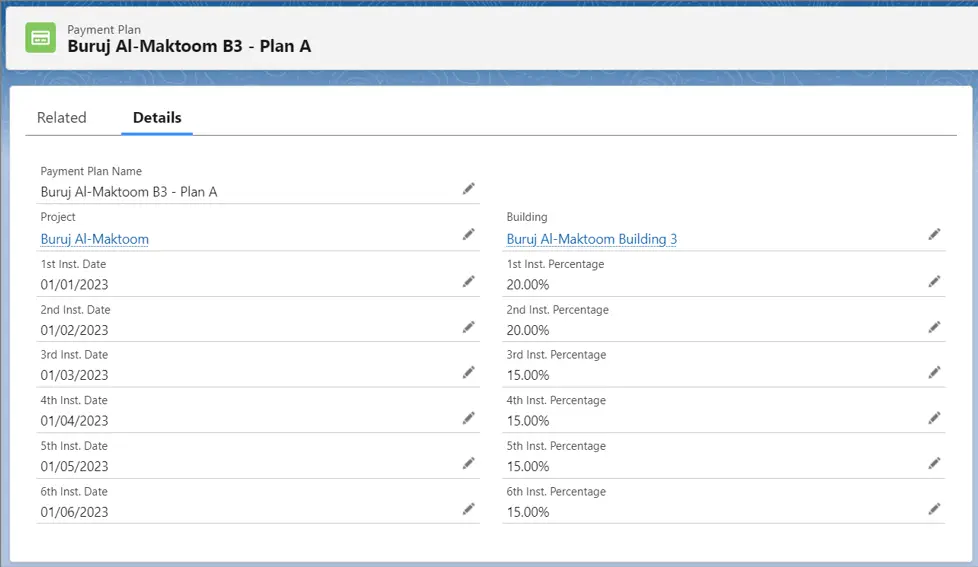Viewport: 978px width, 567px height.
Task: Click the edit pencil for Project
Action: click(468, 235)
